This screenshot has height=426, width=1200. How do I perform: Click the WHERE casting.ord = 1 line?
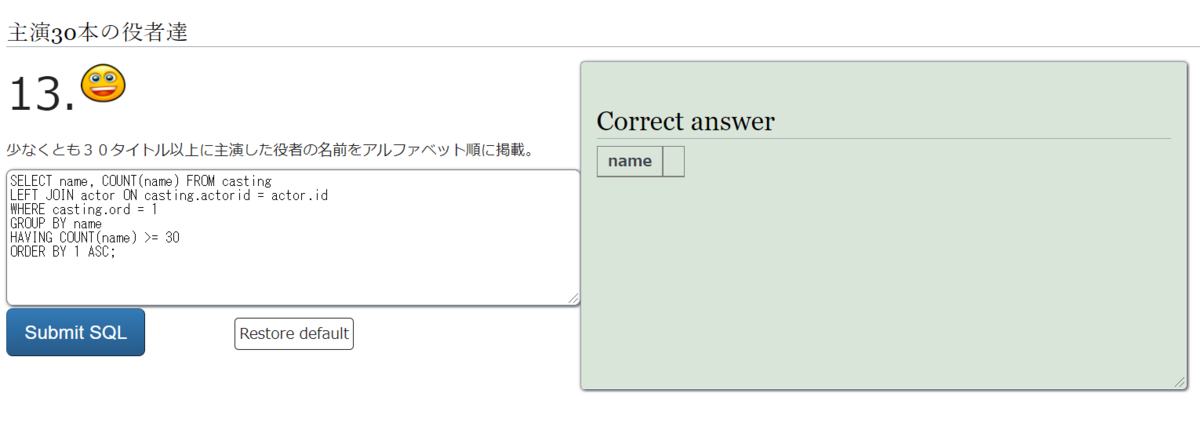[83, 210]
